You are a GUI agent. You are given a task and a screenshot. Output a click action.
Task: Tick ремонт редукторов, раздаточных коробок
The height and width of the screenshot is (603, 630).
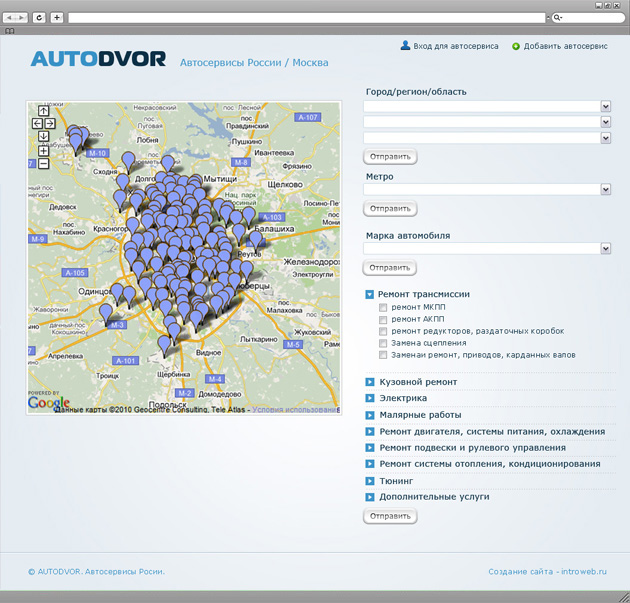(383, 331)
